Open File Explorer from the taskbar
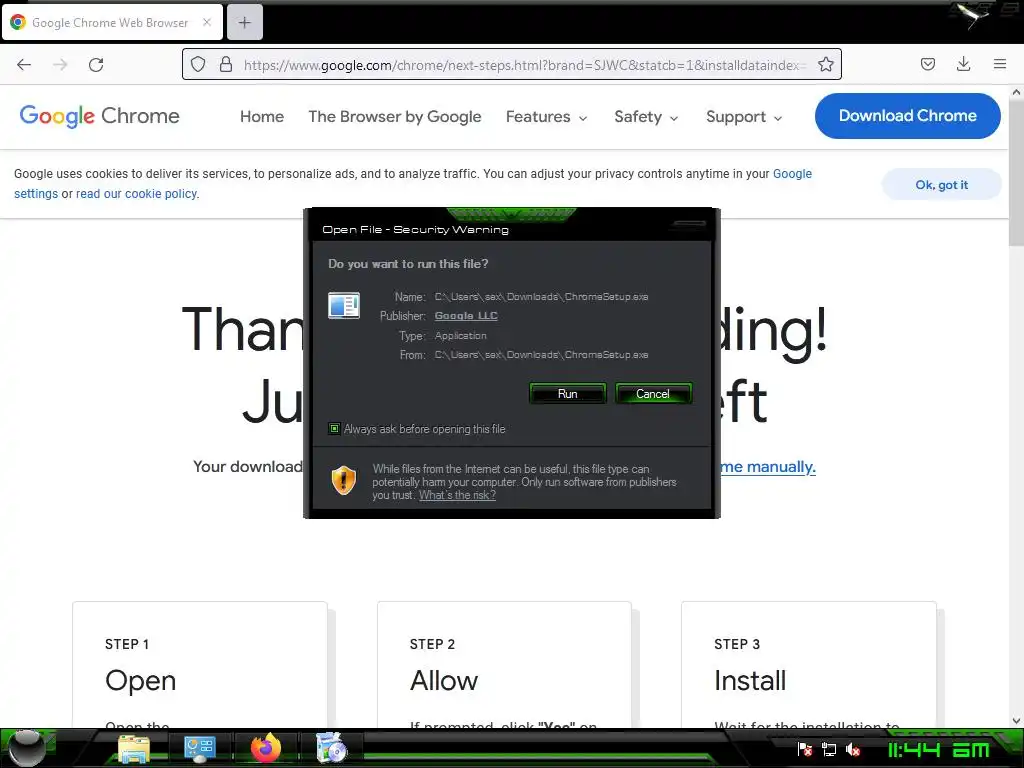 [134, 749]
